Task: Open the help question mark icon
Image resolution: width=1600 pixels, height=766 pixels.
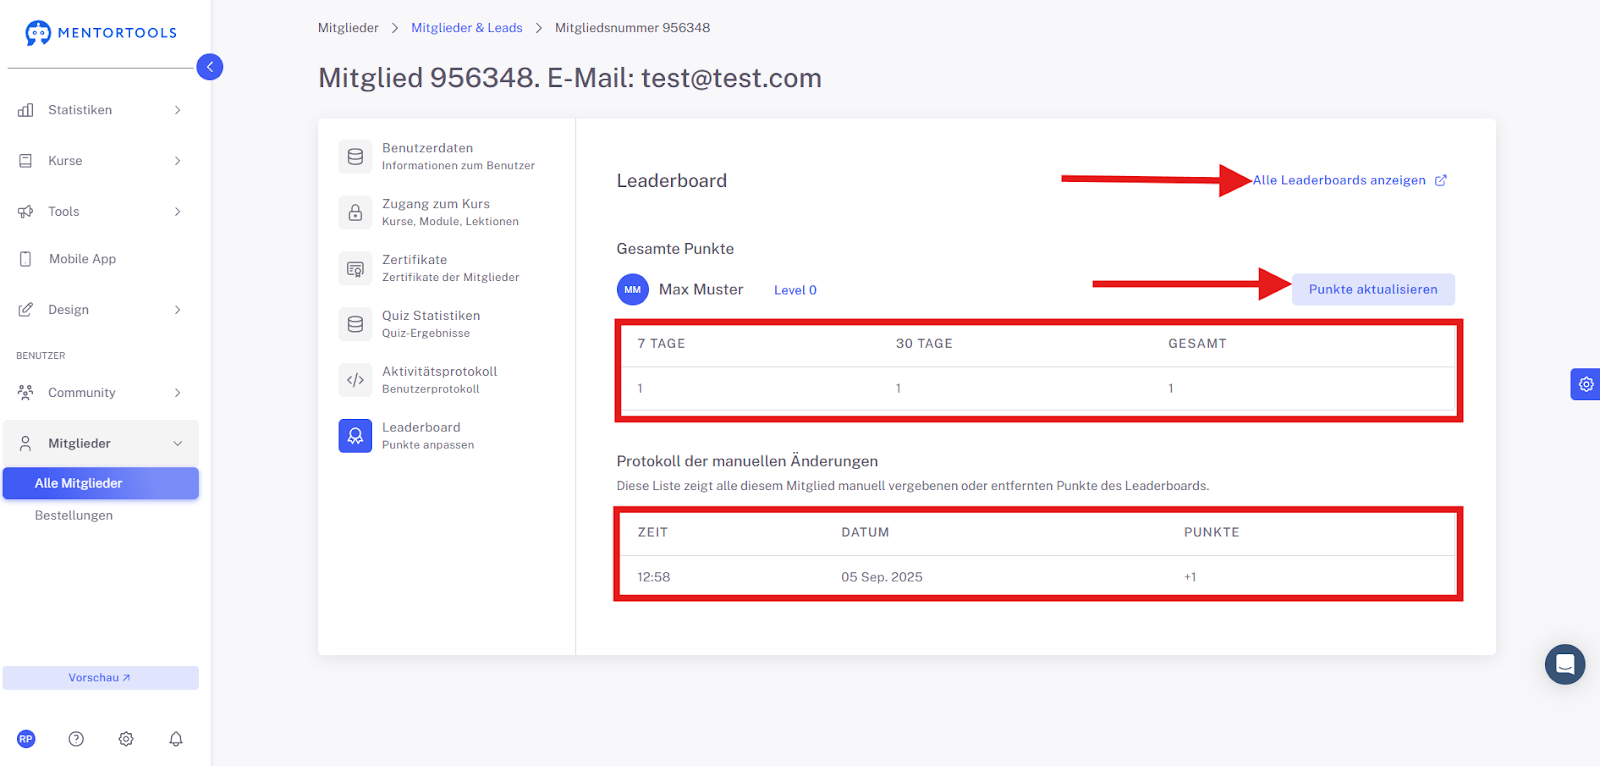Action: click(x=76, y=739)
